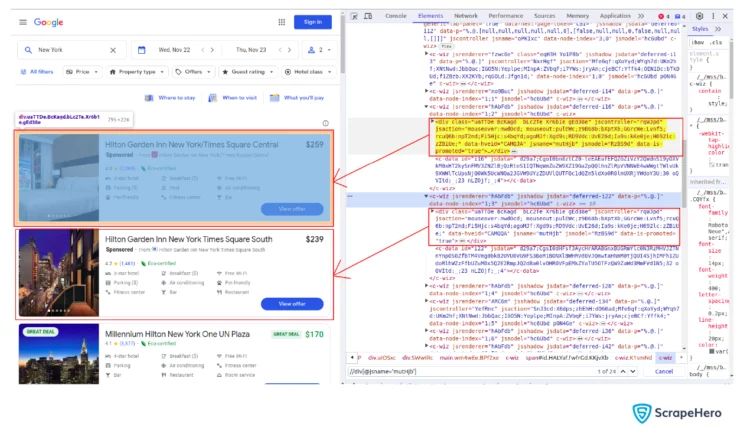Click the magnifier icon beside New York
The image size is (744, 437).
28,50
